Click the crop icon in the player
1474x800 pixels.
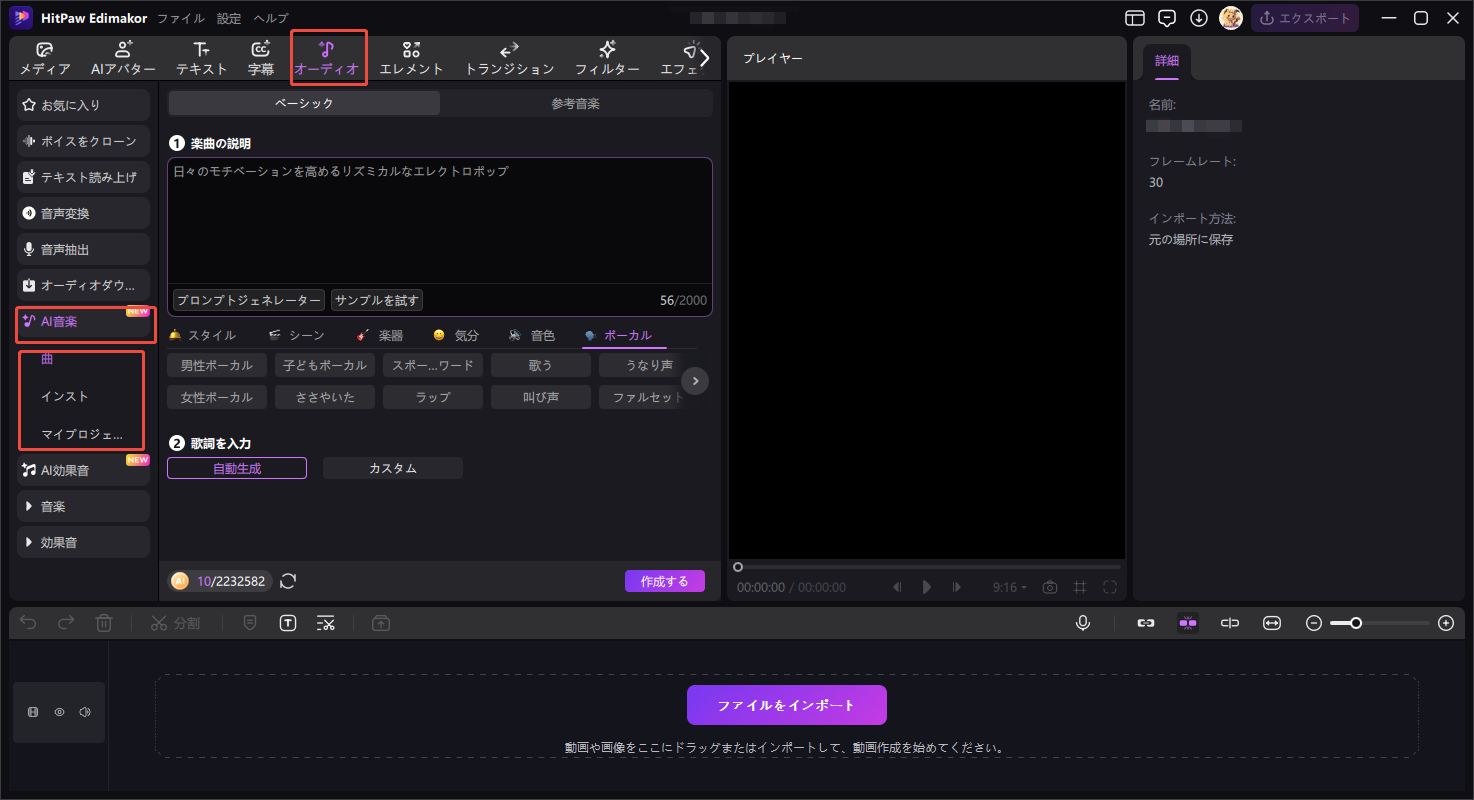1080,587
